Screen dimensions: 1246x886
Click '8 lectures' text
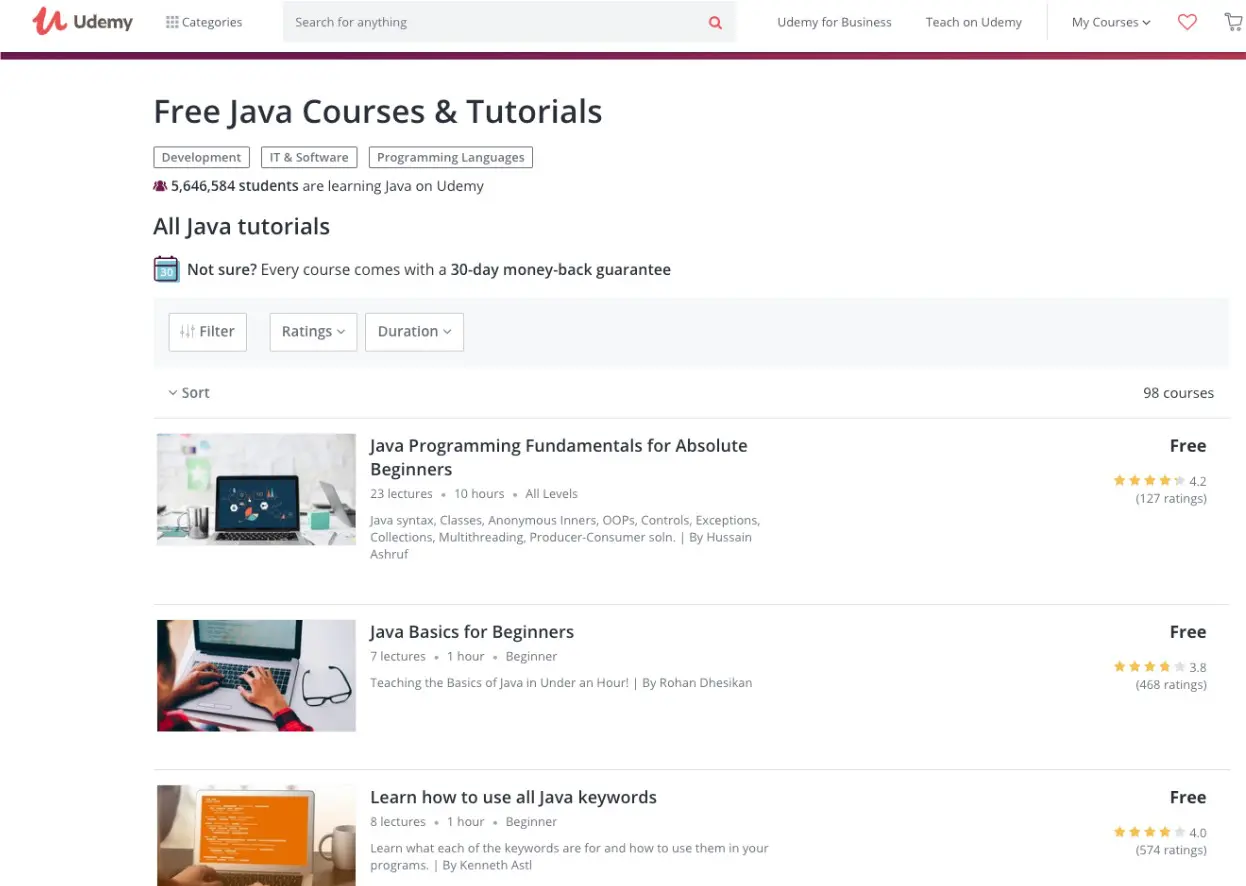[397, 822]
